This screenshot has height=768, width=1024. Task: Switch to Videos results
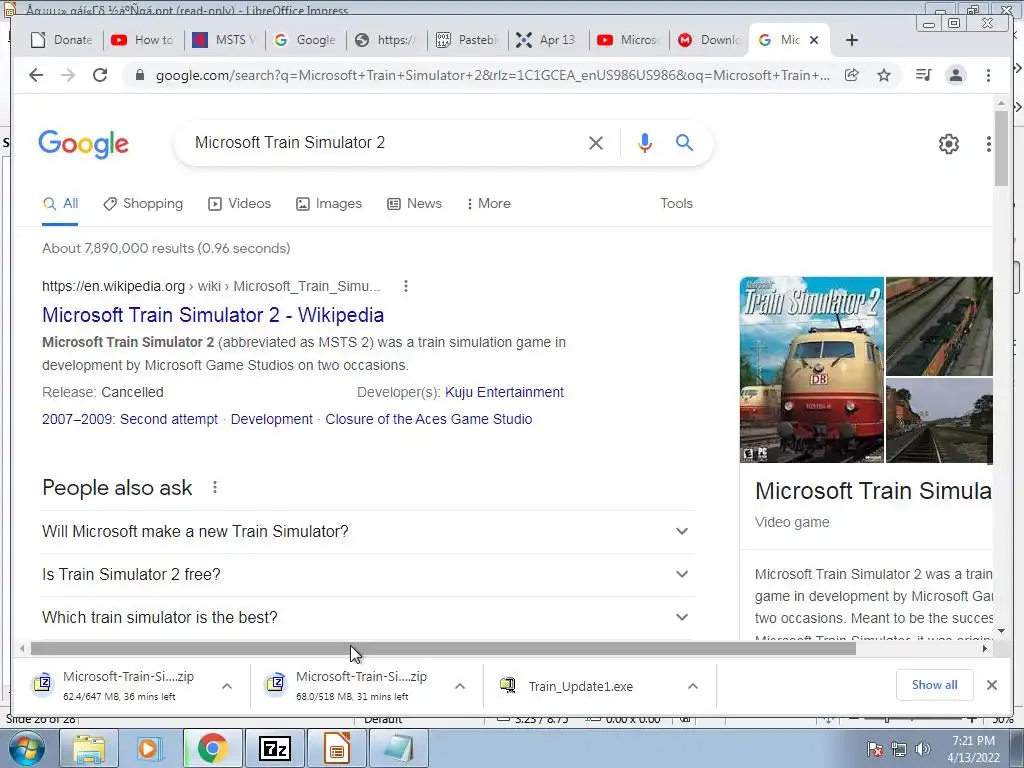coord(239,204)
